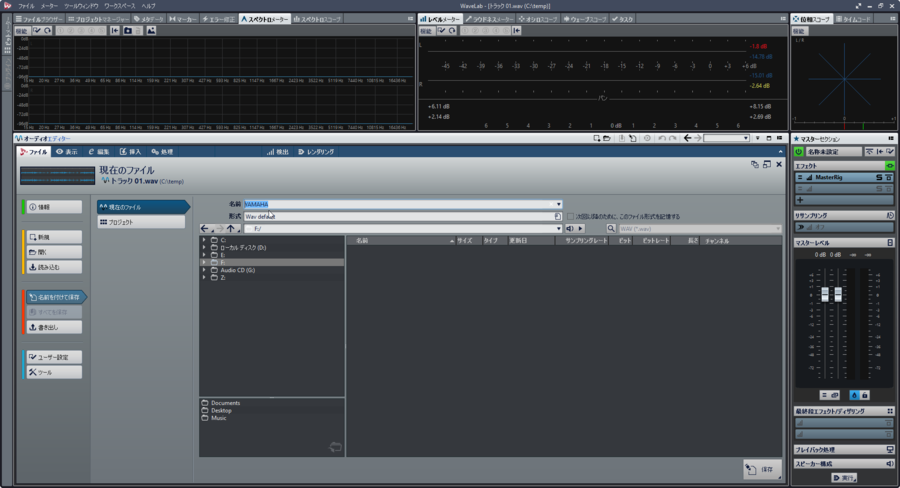The image size is (900, 488).
Task: Click the play preview icon beside path field
Action: [x=581, y=228]
